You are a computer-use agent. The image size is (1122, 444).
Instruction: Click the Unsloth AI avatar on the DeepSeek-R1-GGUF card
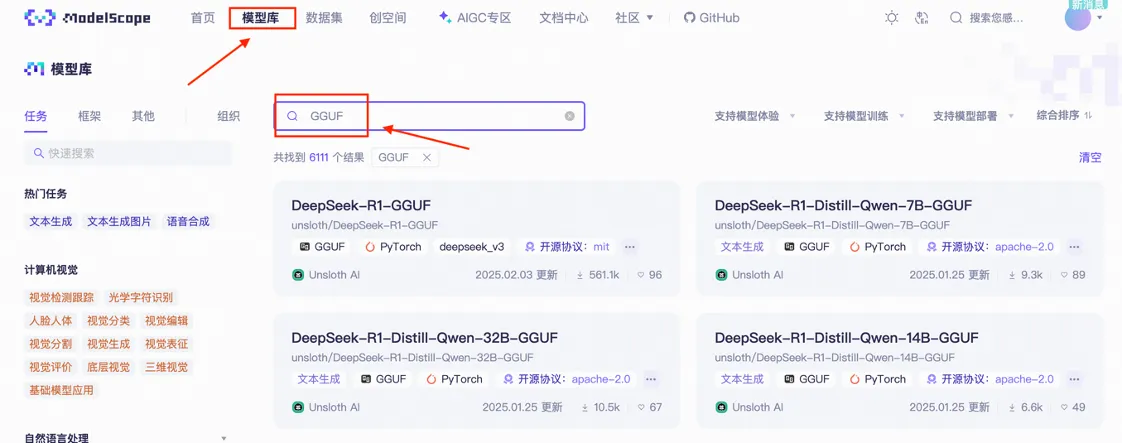pos(298,275)
